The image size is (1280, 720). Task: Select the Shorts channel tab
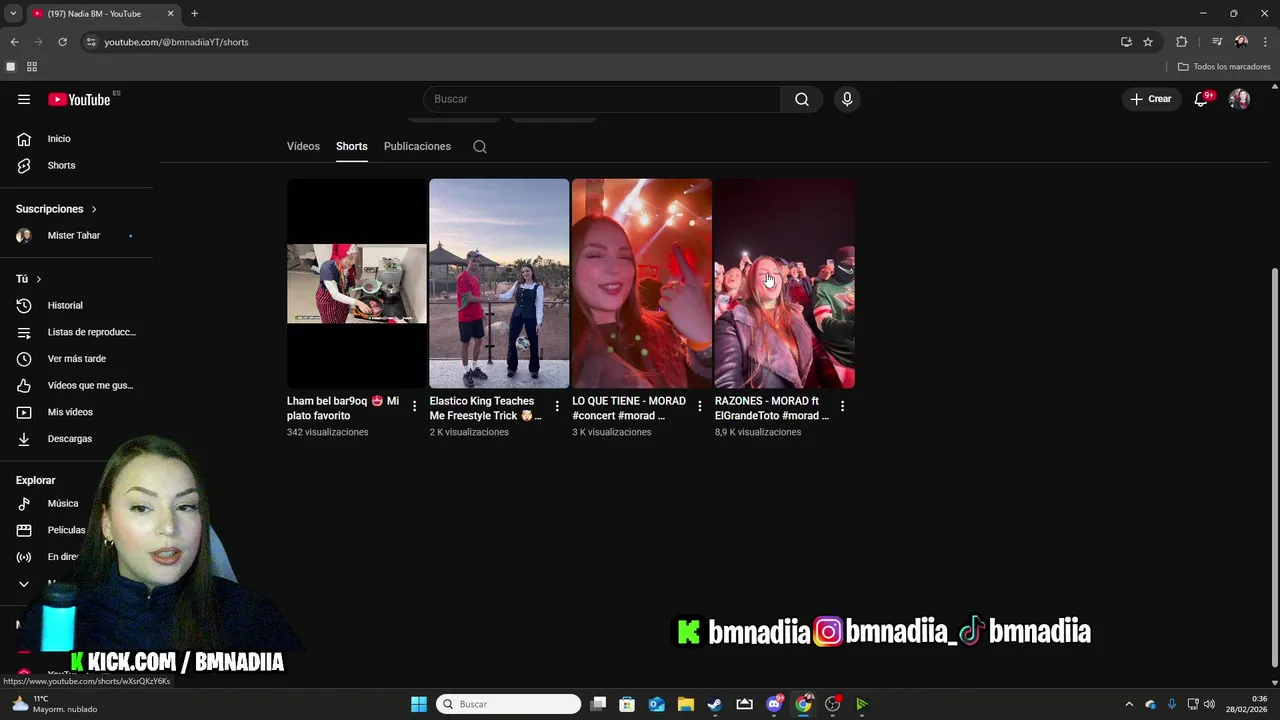pyautogui.click(x=352, y=146)
